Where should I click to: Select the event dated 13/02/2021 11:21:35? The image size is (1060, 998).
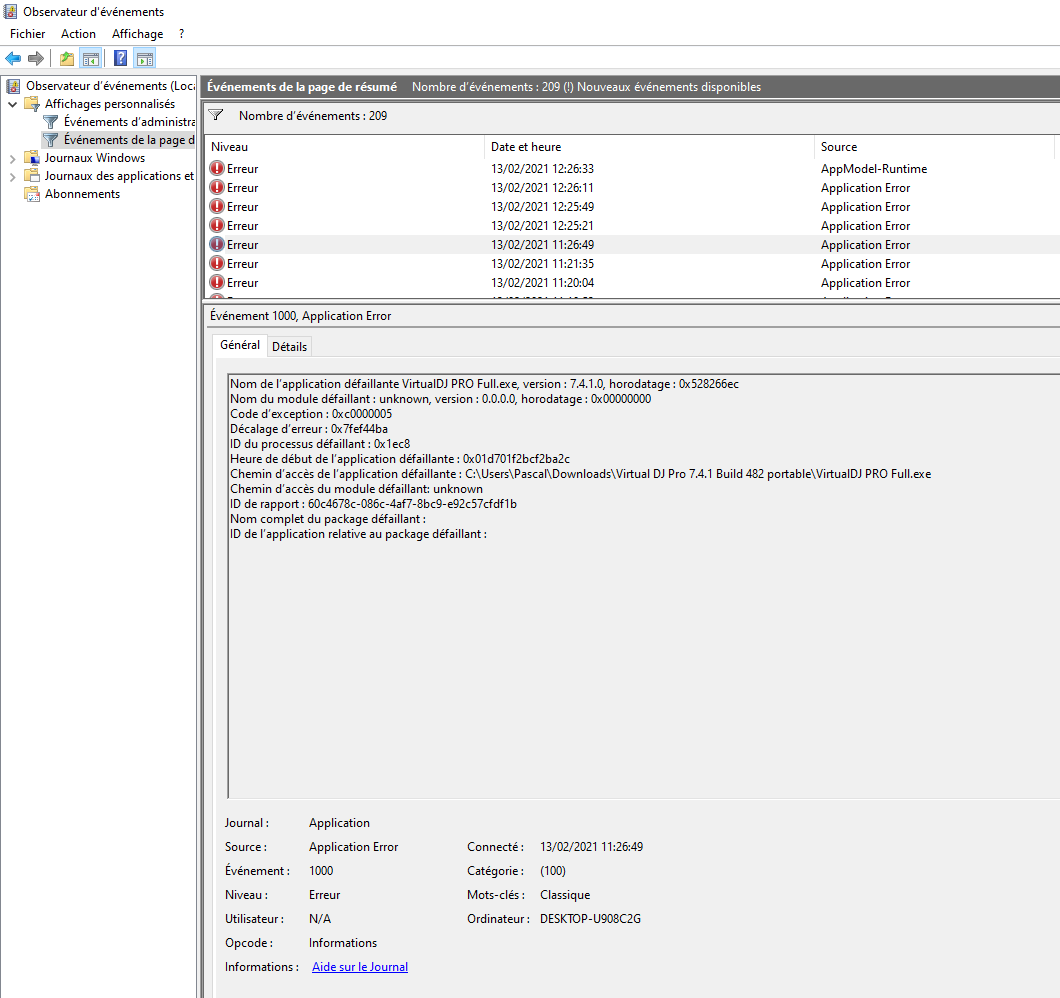coord(633,263)
